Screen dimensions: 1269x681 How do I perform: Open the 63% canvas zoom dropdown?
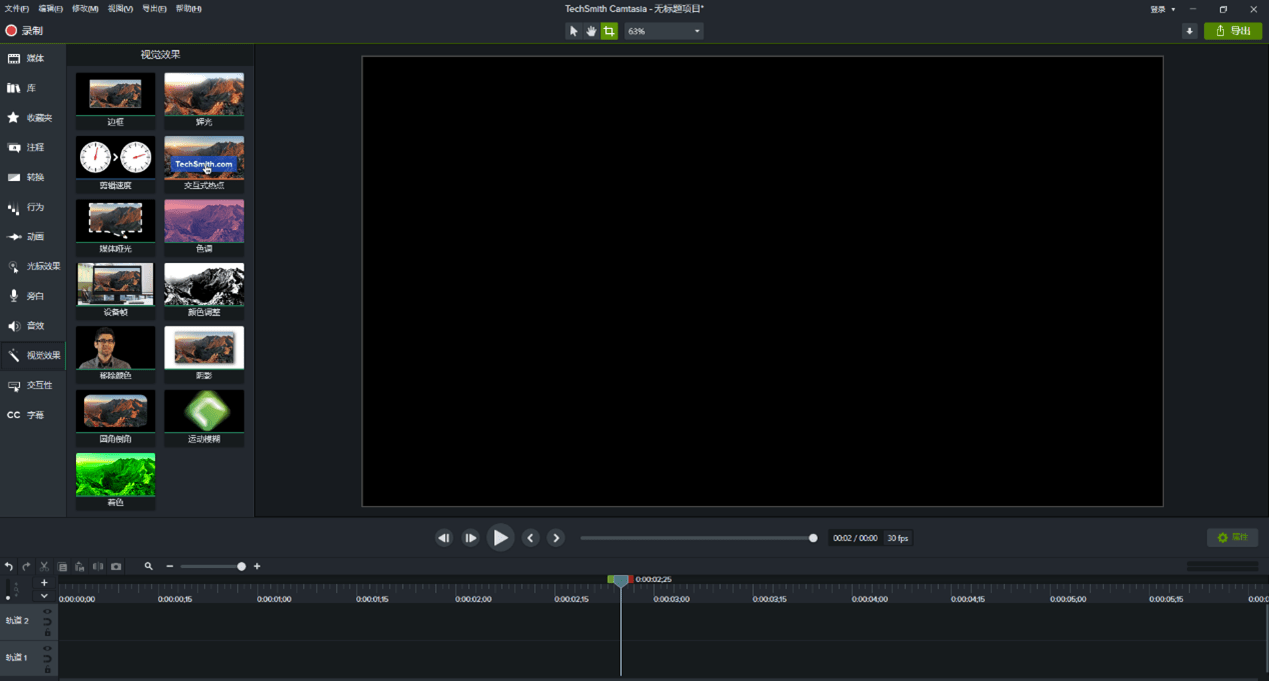pyautogui.click(x=664, y=31)
